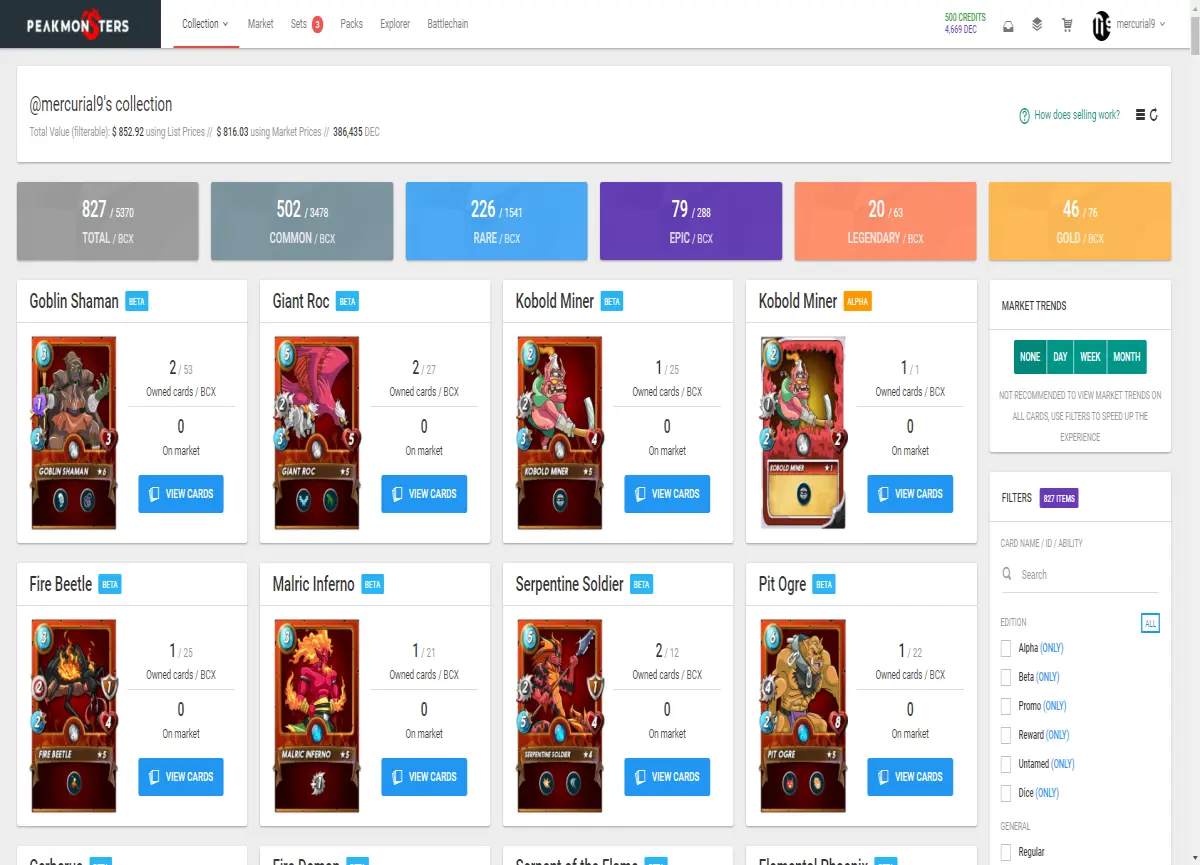
Task: Click the PeakMonsters logo
Action: 80,24
